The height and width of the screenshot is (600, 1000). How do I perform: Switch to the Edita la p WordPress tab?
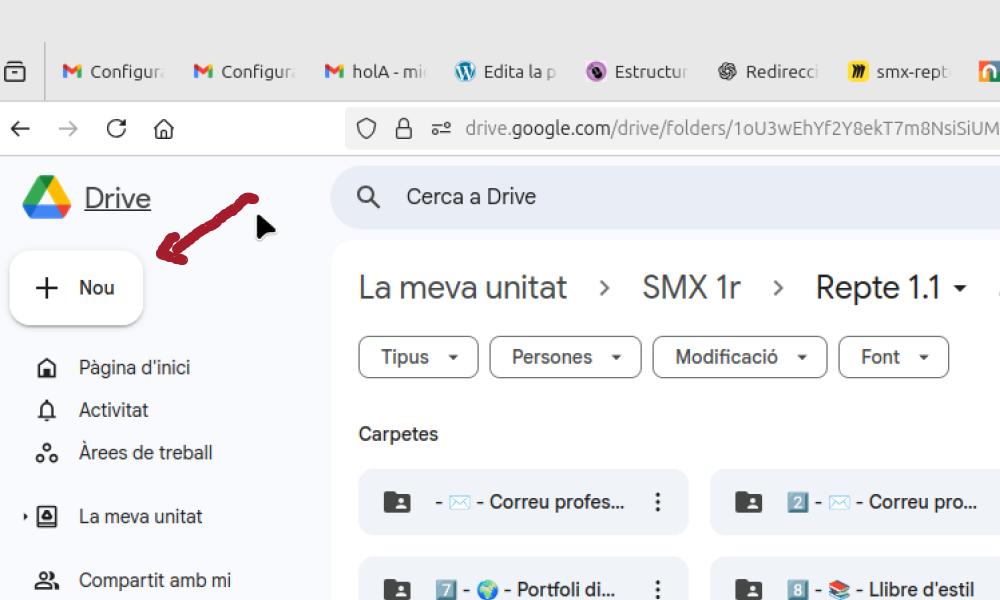505,71
